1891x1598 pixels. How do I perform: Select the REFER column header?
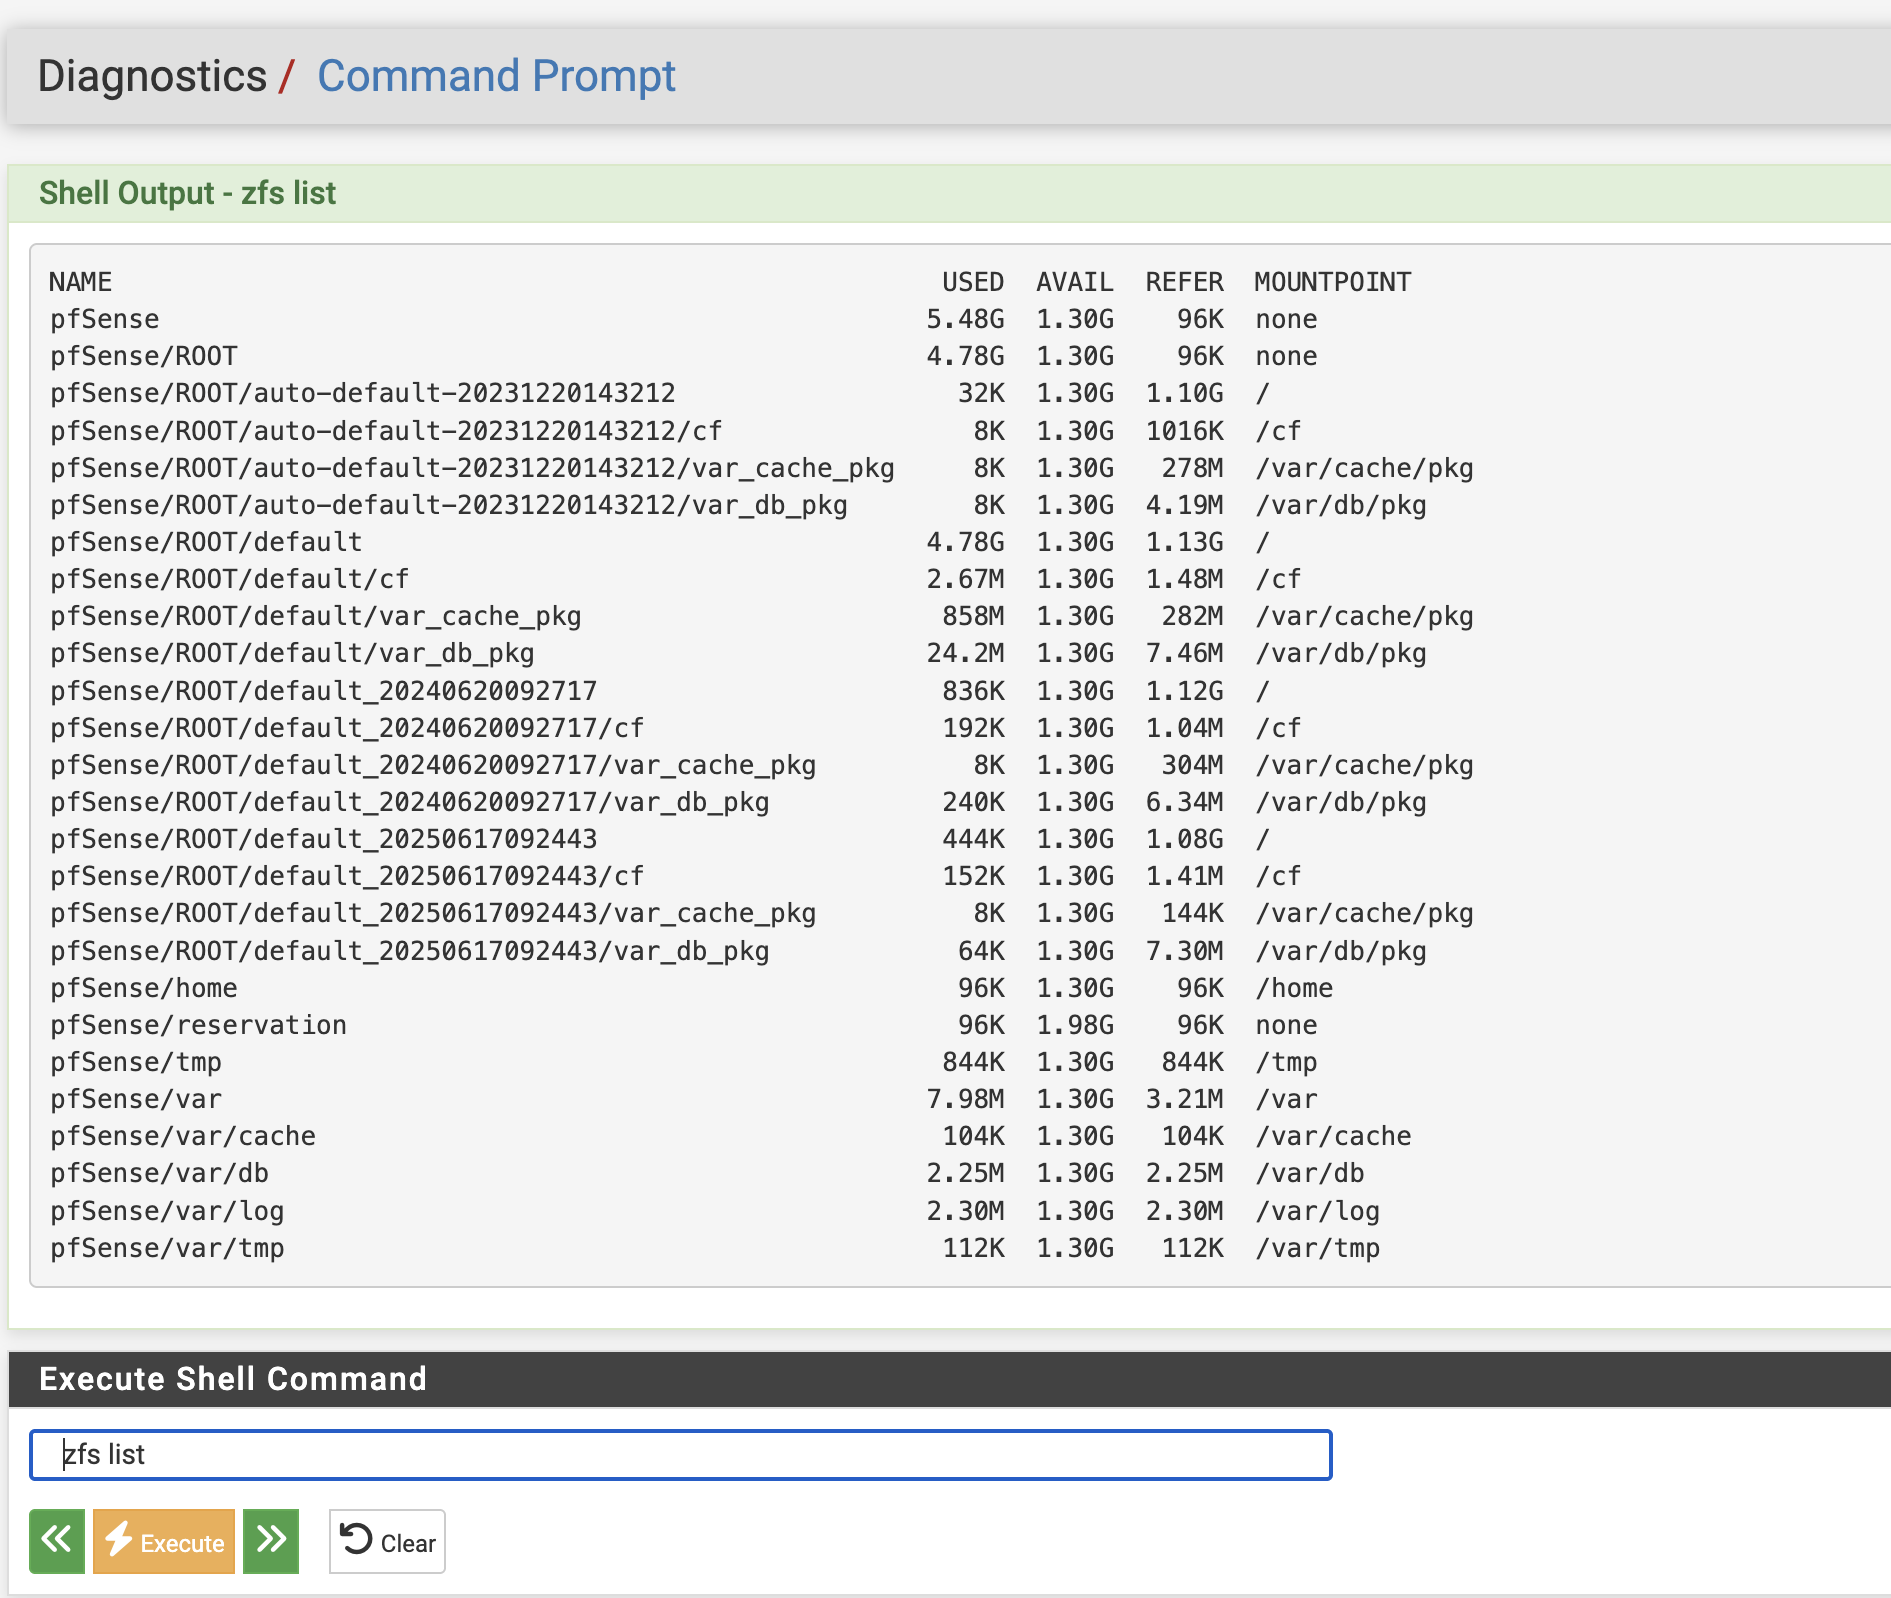pyautogui.click(x=1185, y=282)
